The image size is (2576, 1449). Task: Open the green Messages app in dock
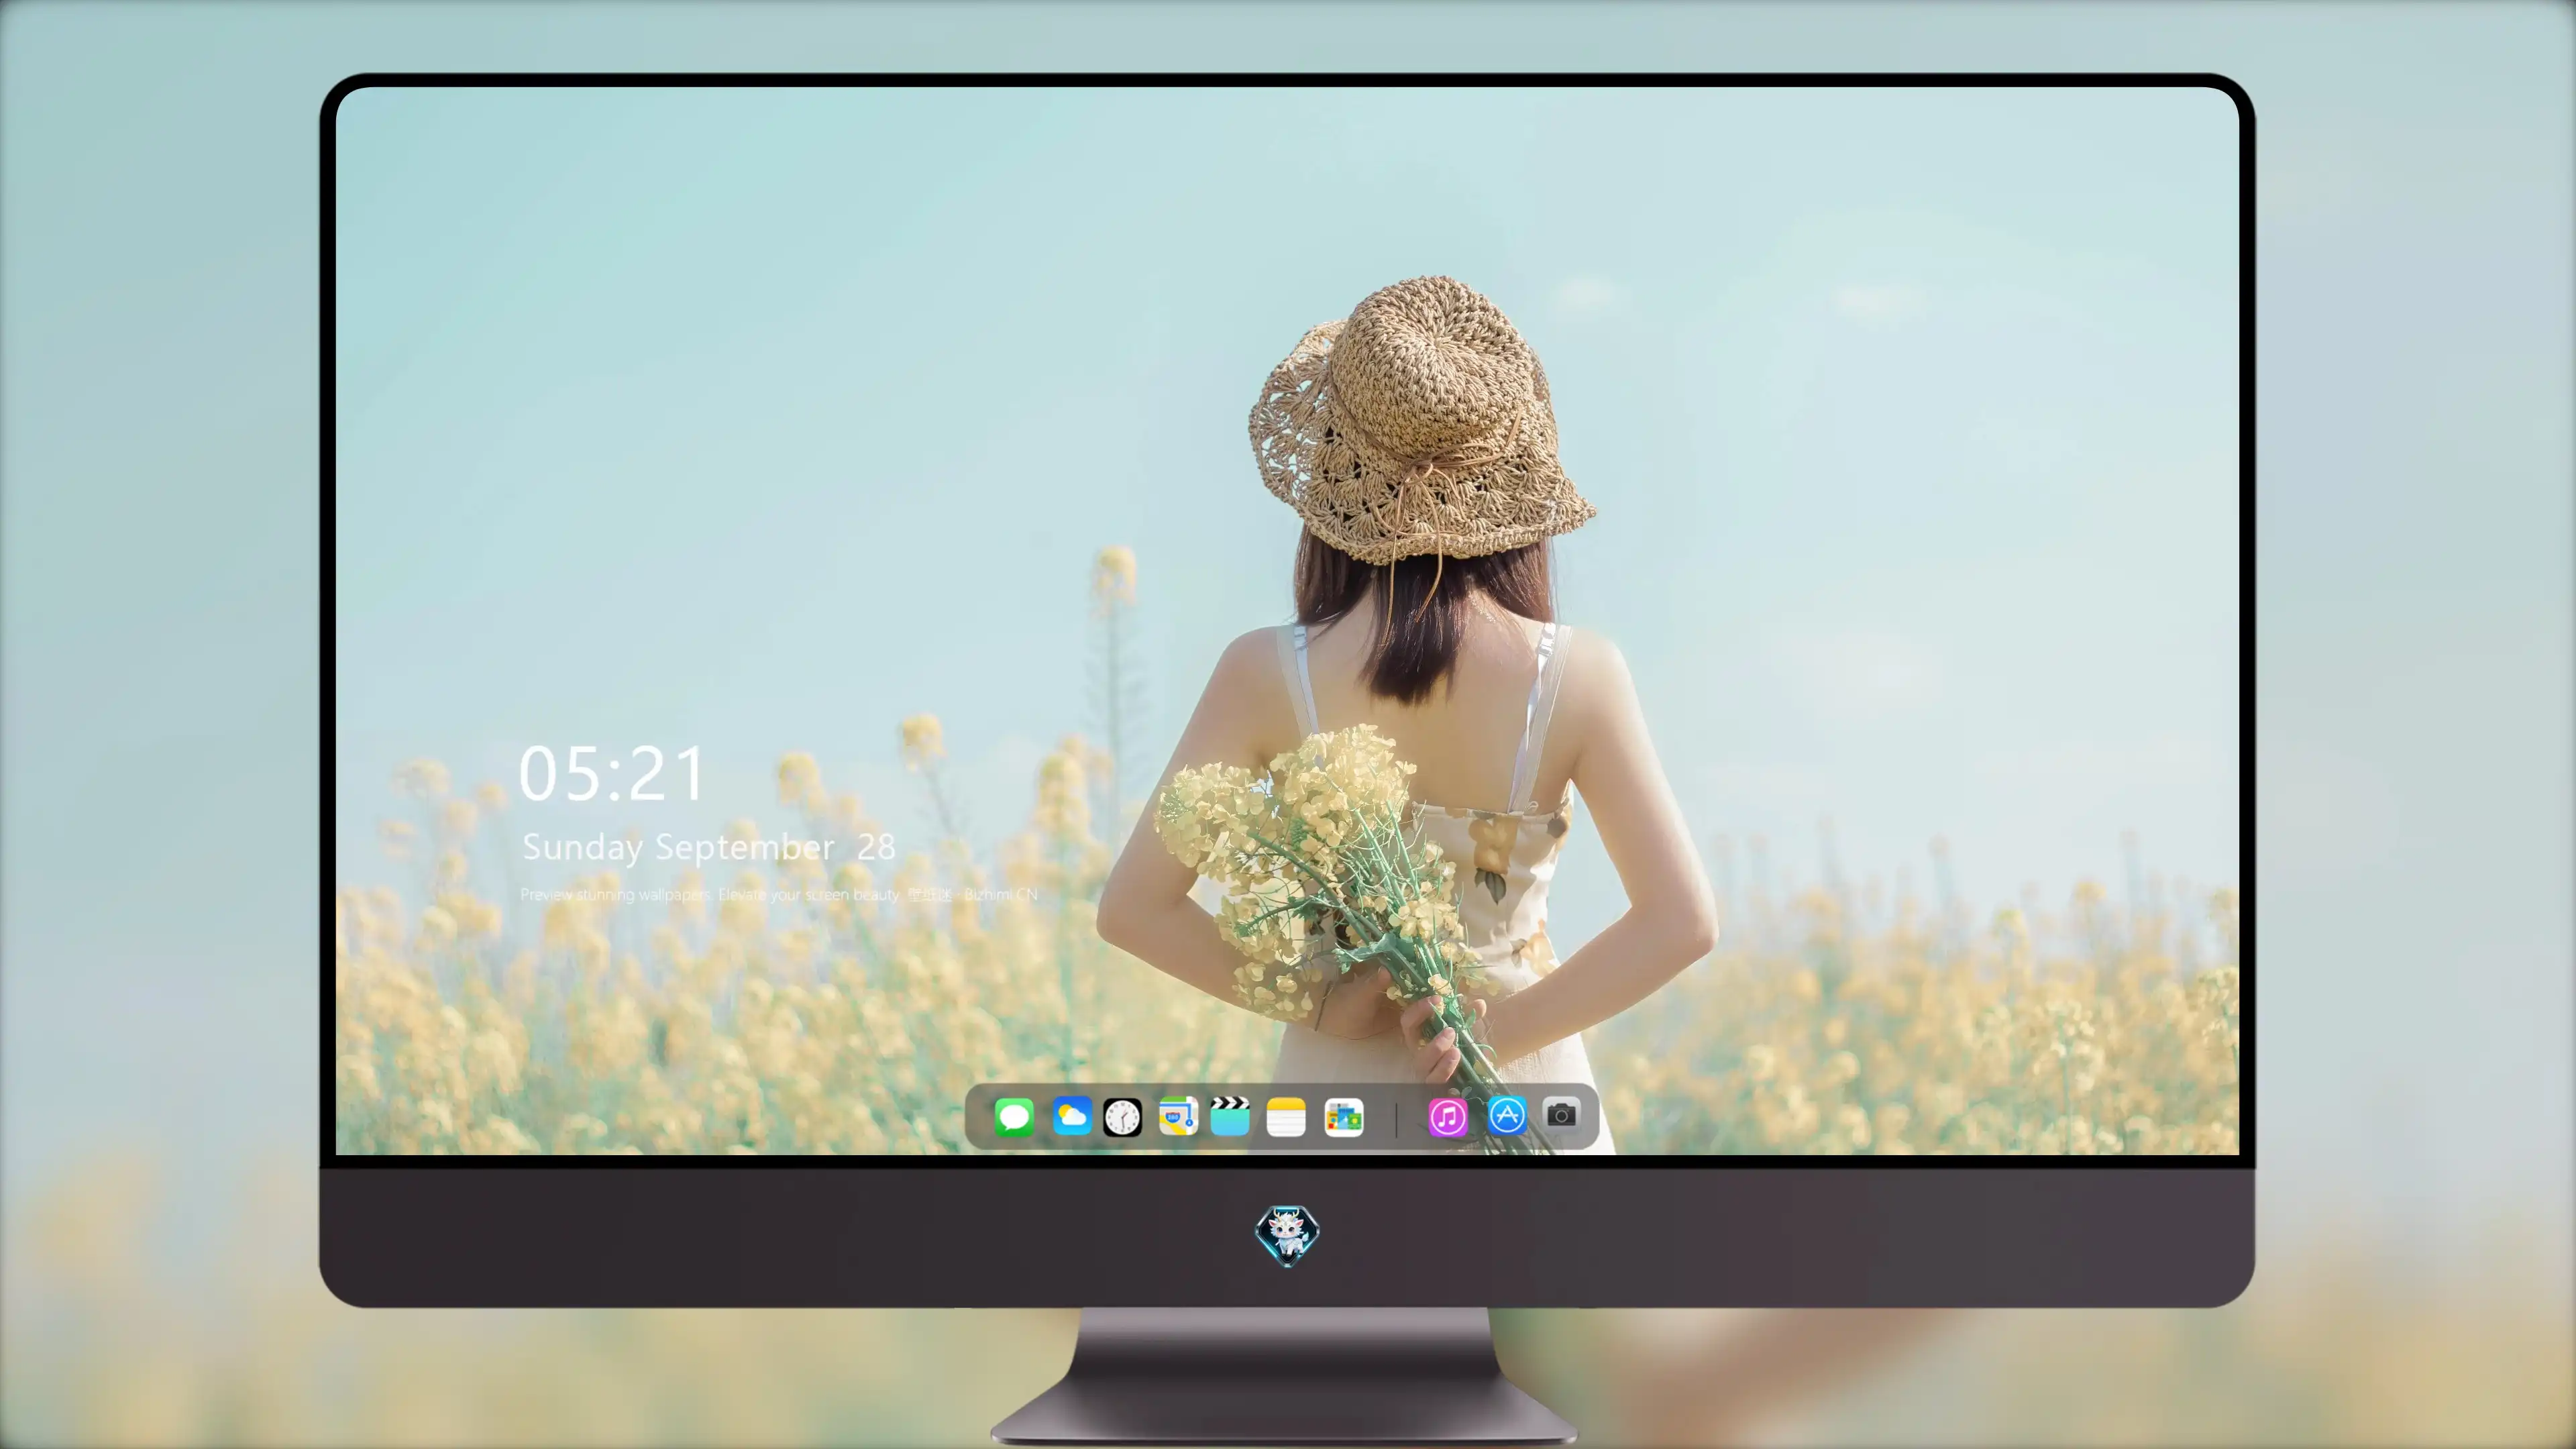pos(1014,1116)
